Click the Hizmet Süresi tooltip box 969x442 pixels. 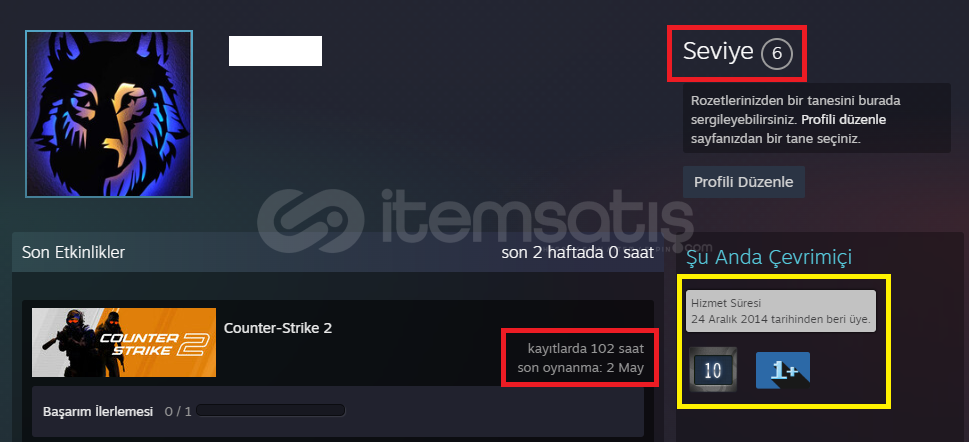(781, 311)
